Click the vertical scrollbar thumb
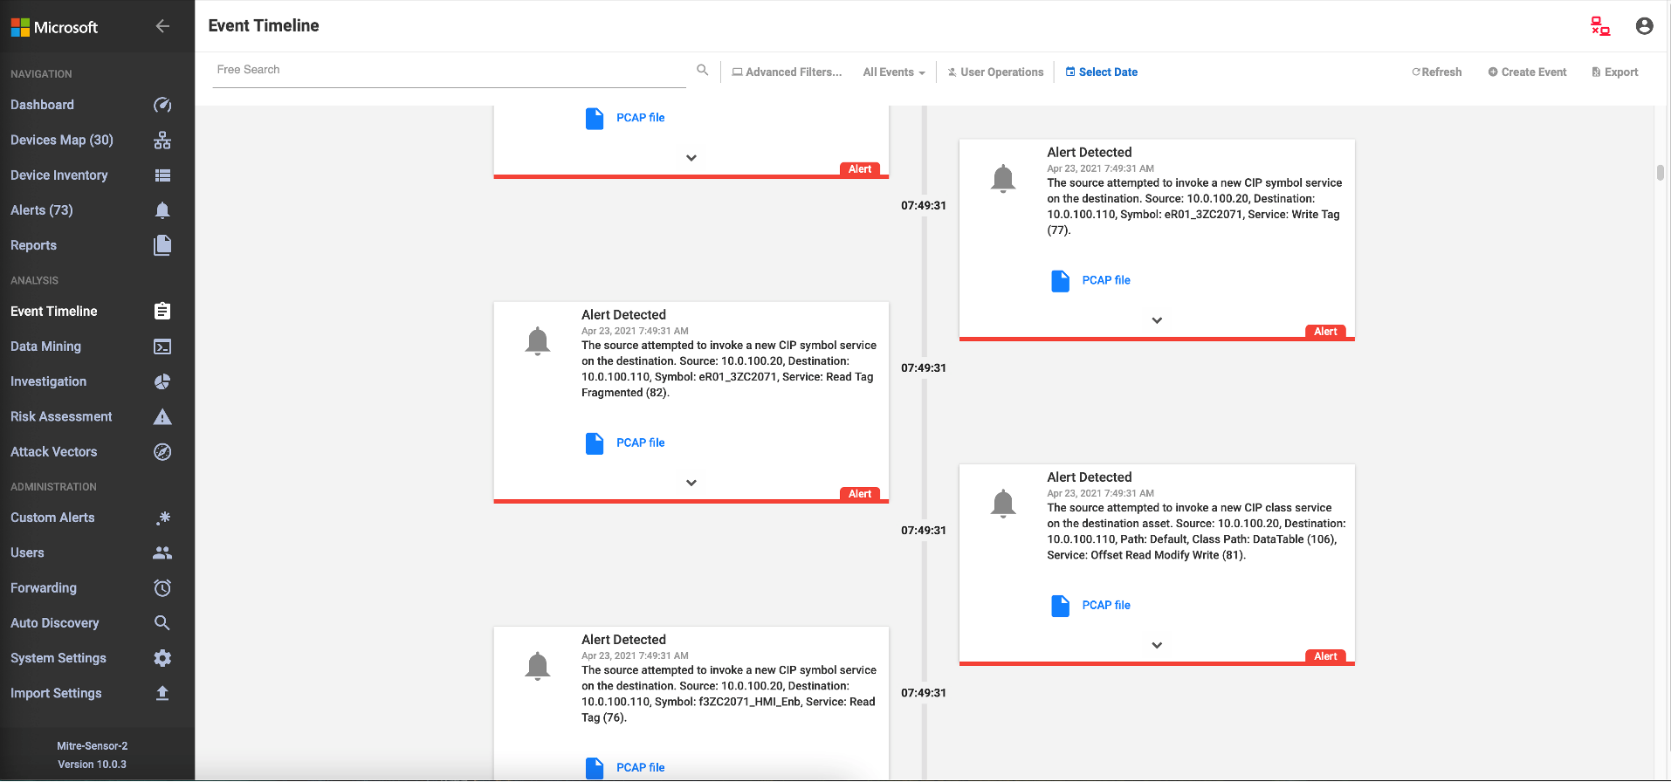This screenshot has height=782, width=1671. pyautogui.click(x=1660, y=172)
